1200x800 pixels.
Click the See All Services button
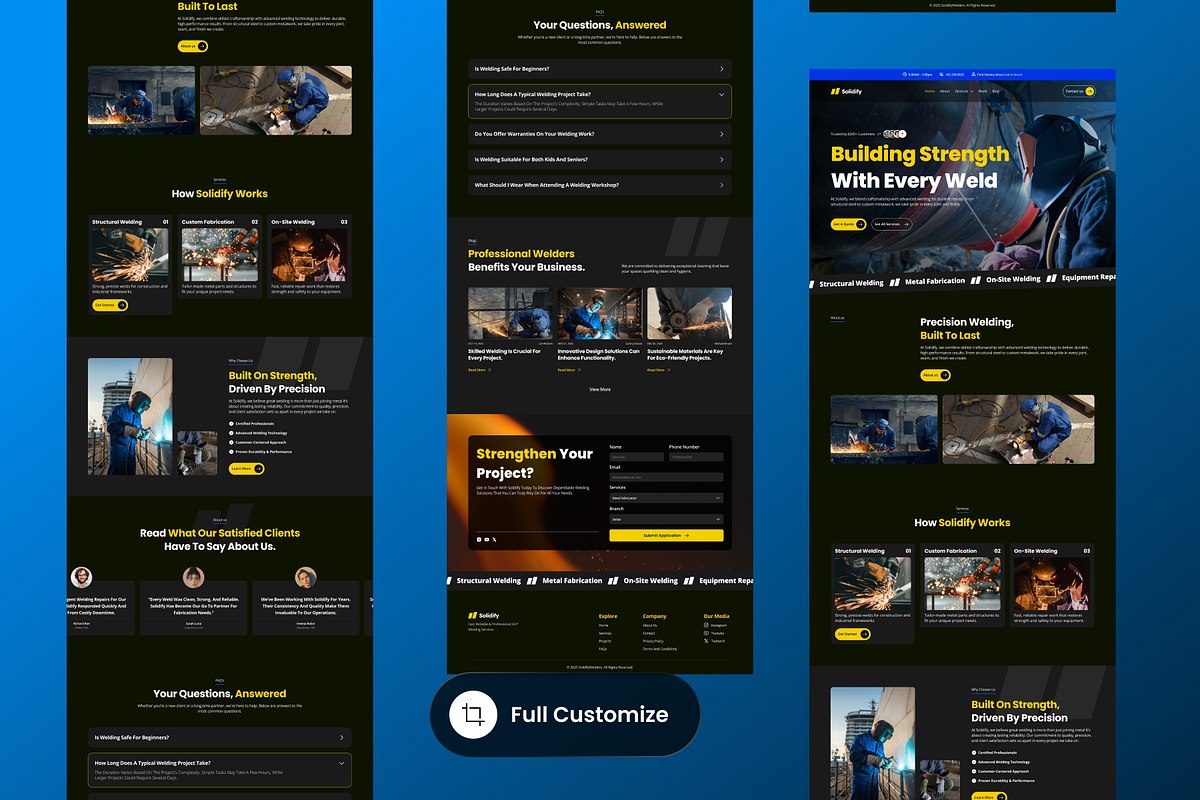pyautogui.click(x=892, y=224)
